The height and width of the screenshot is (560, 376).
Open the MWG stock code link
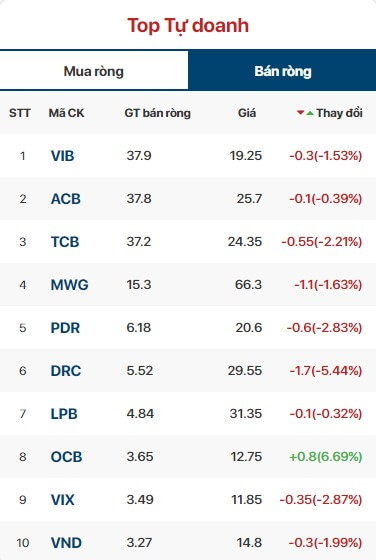(70, 285)
